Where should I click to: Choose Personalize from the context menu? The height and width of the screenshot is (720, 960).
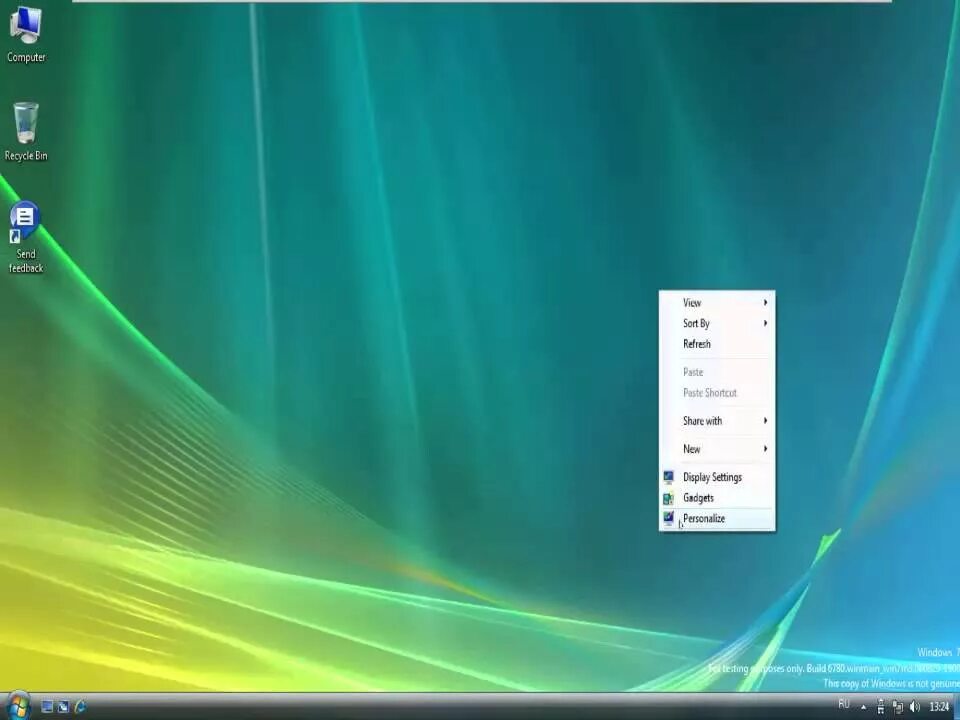click(717, 519)
